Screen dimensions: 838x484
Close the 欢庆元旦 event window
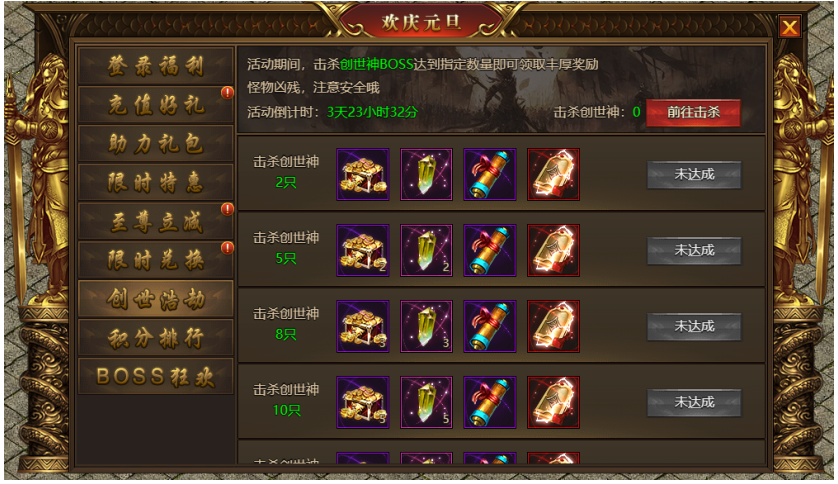click(789, 27)
